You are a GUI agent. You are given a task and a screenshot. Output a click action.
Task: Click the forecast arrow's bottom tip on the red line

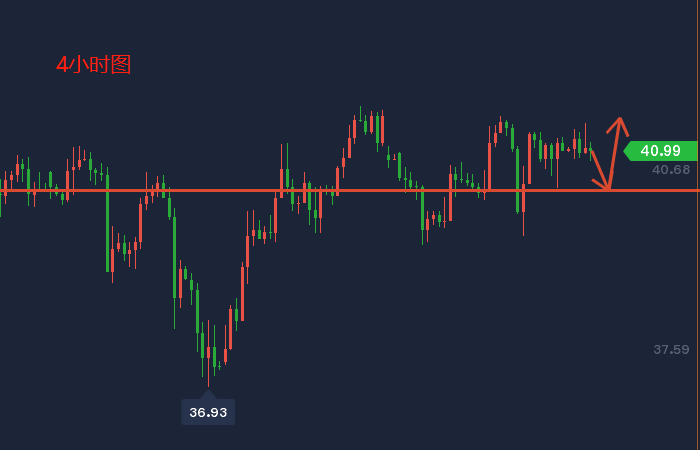[607, 187]
